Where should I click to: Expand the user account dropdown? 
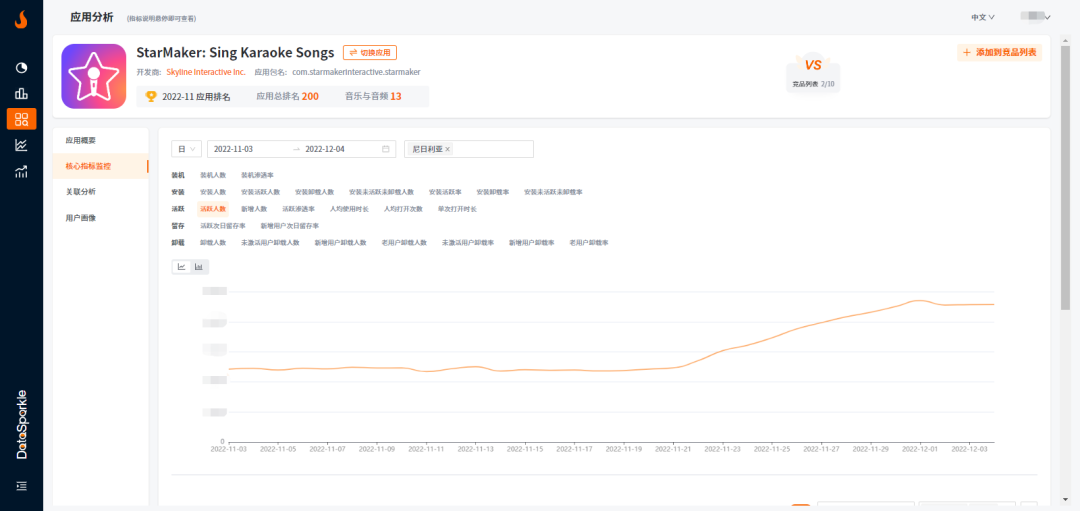[1033, 17]
